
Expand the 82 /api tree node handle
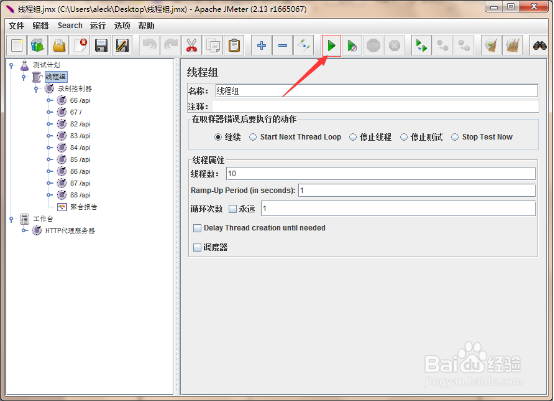[x=50, y=124]
